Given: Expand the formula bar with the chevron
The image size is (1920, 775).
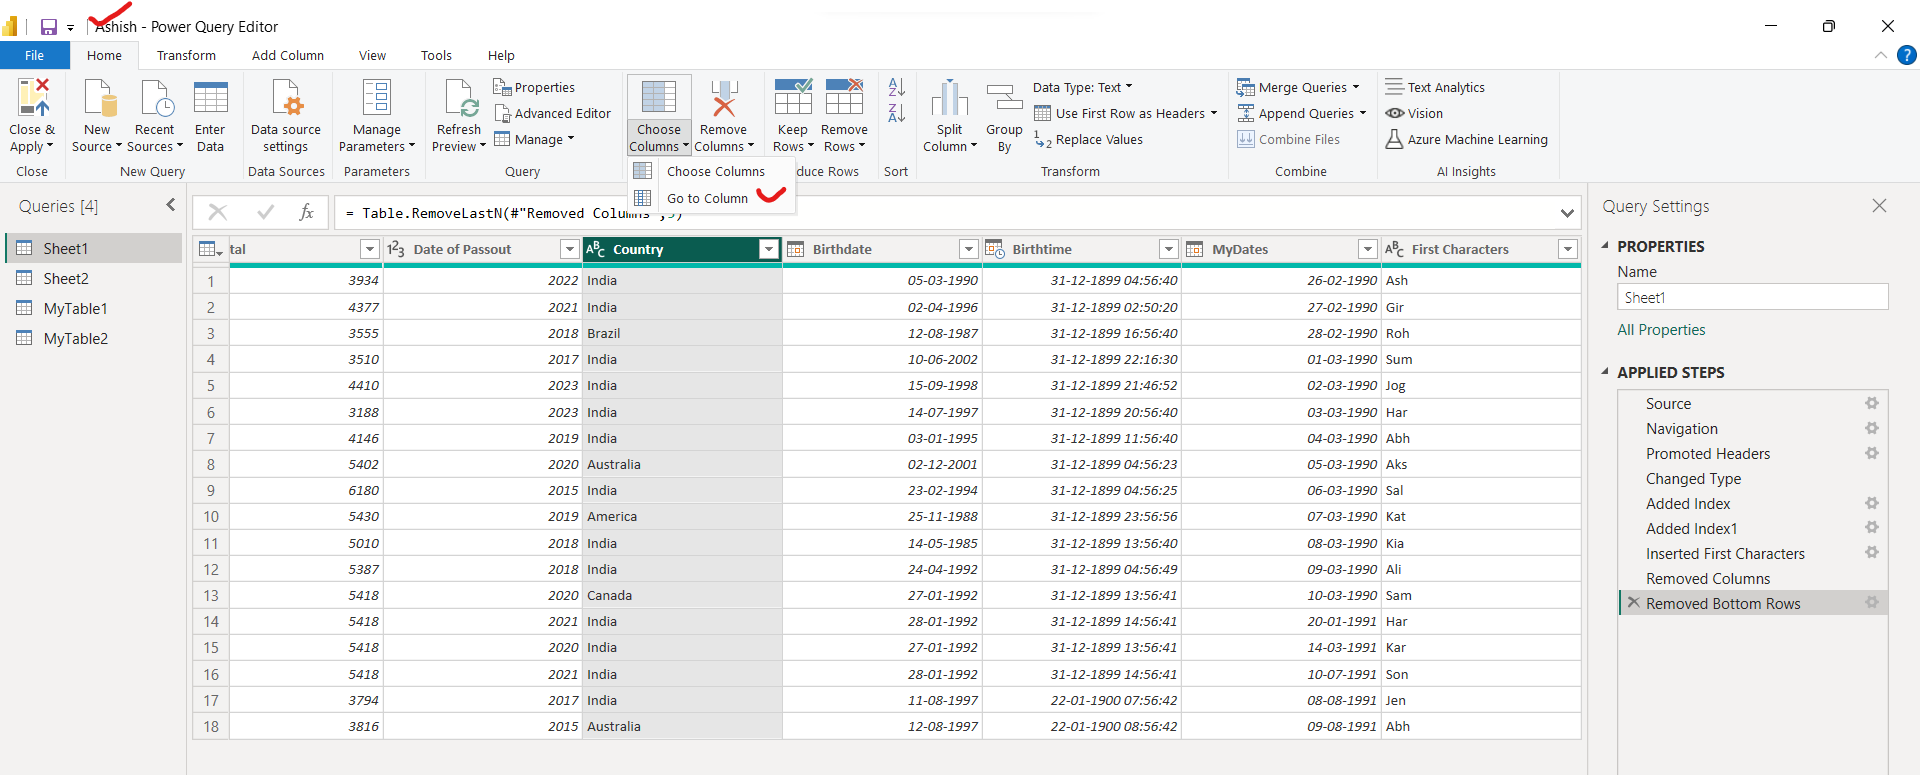Looking at the screenshot, I should 1566,213.
